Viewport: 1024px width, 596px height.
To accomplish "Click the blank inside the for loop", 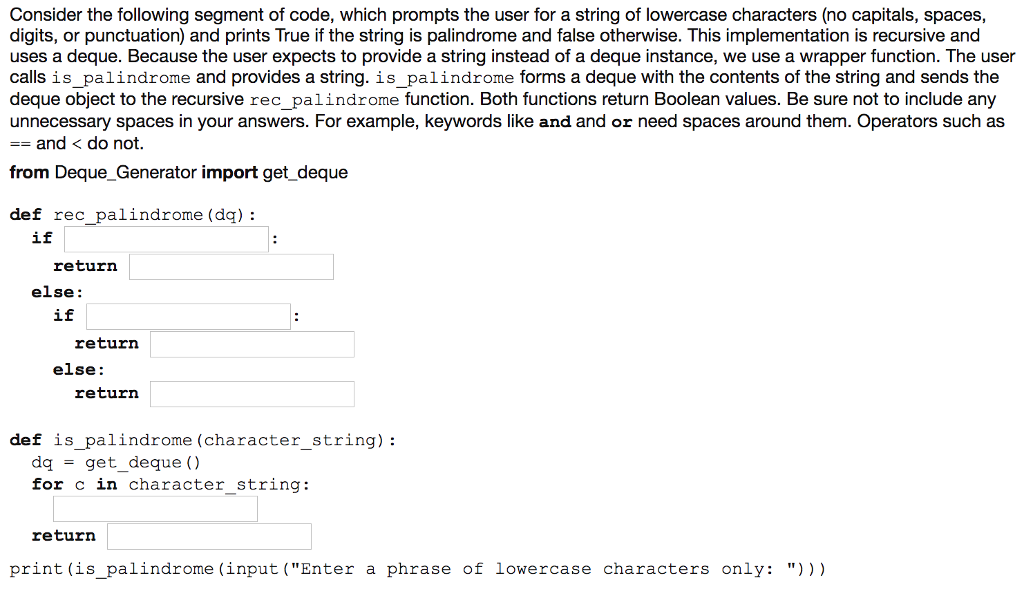I will coord(155,508).
